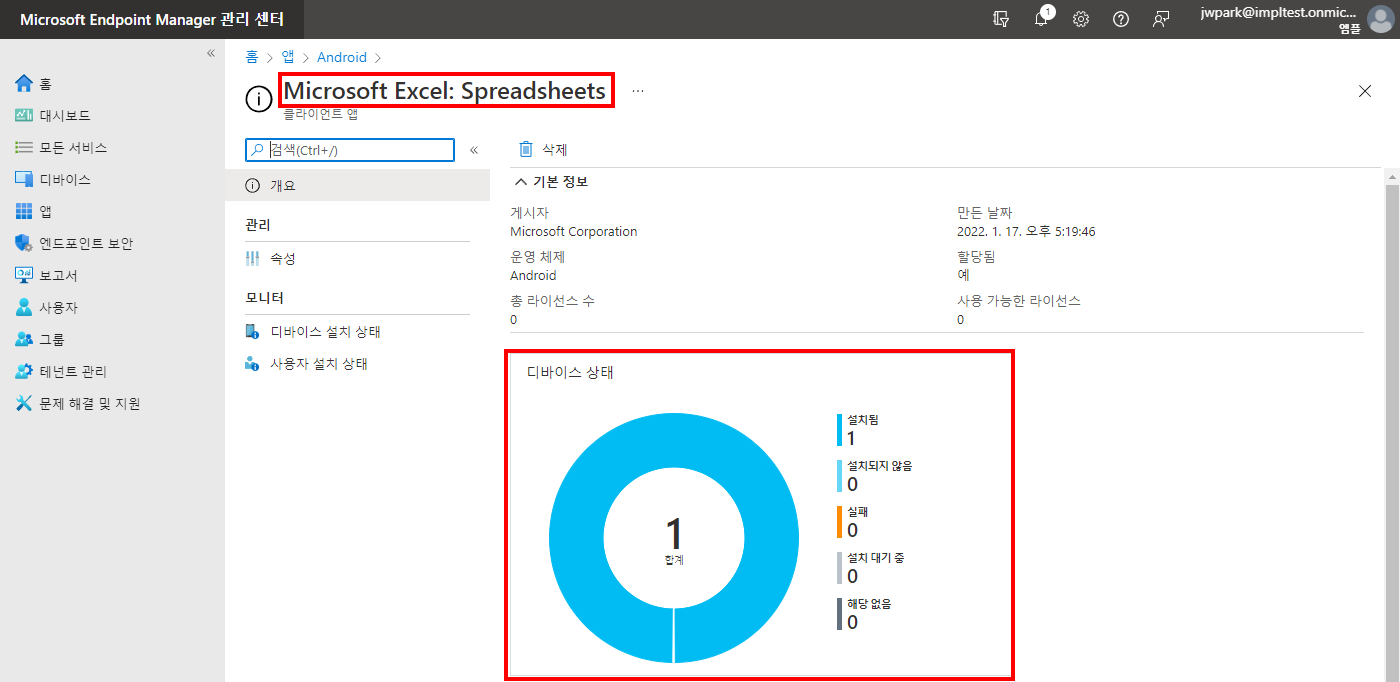This screenshot has width=1400, height=682.
Task: Click the orange 실패 legend swatch
Action: 840,521
